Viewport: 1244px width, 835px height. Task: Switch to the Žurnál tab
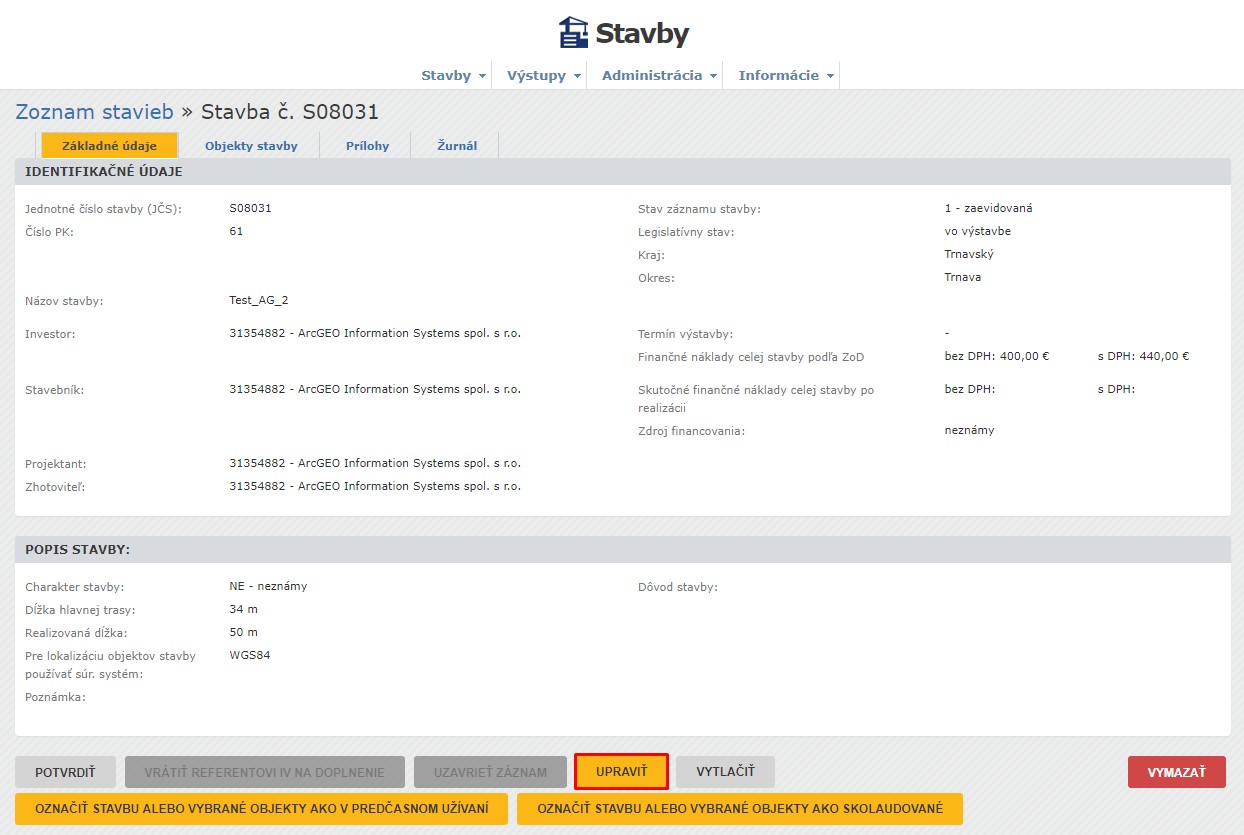coord(457,146)
